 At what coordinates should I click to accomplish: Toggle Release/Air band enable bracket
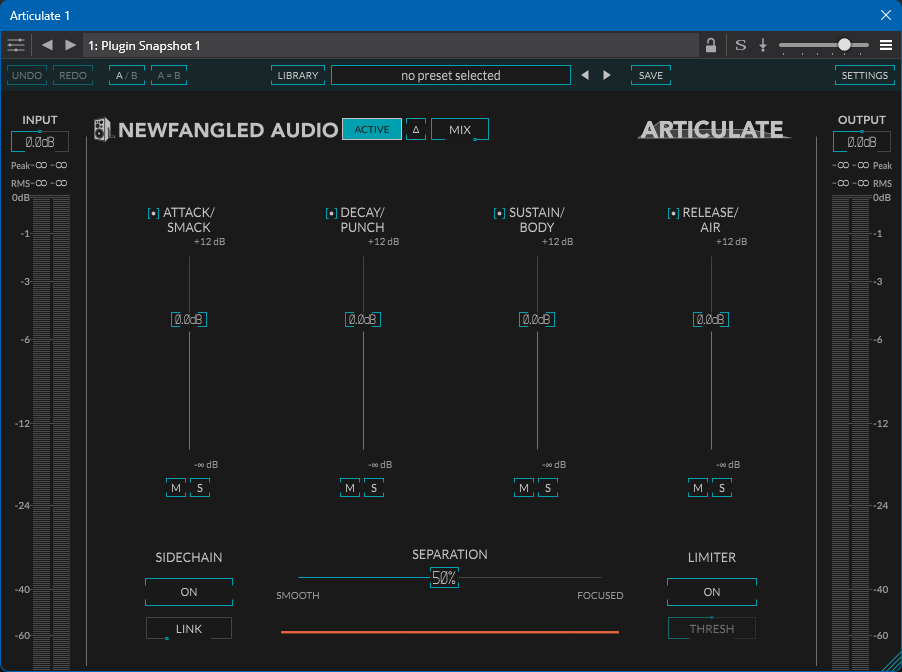coord(673,213)
